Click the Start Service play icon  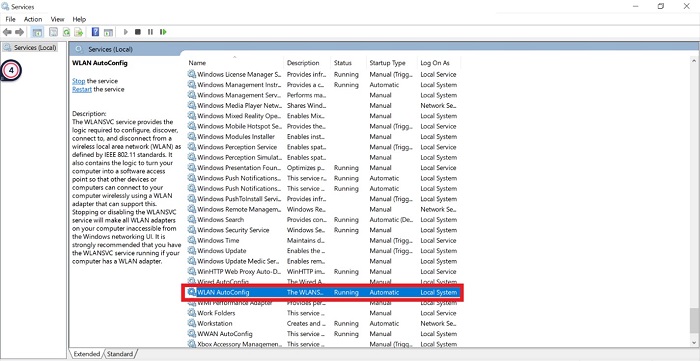coord(126,32)
